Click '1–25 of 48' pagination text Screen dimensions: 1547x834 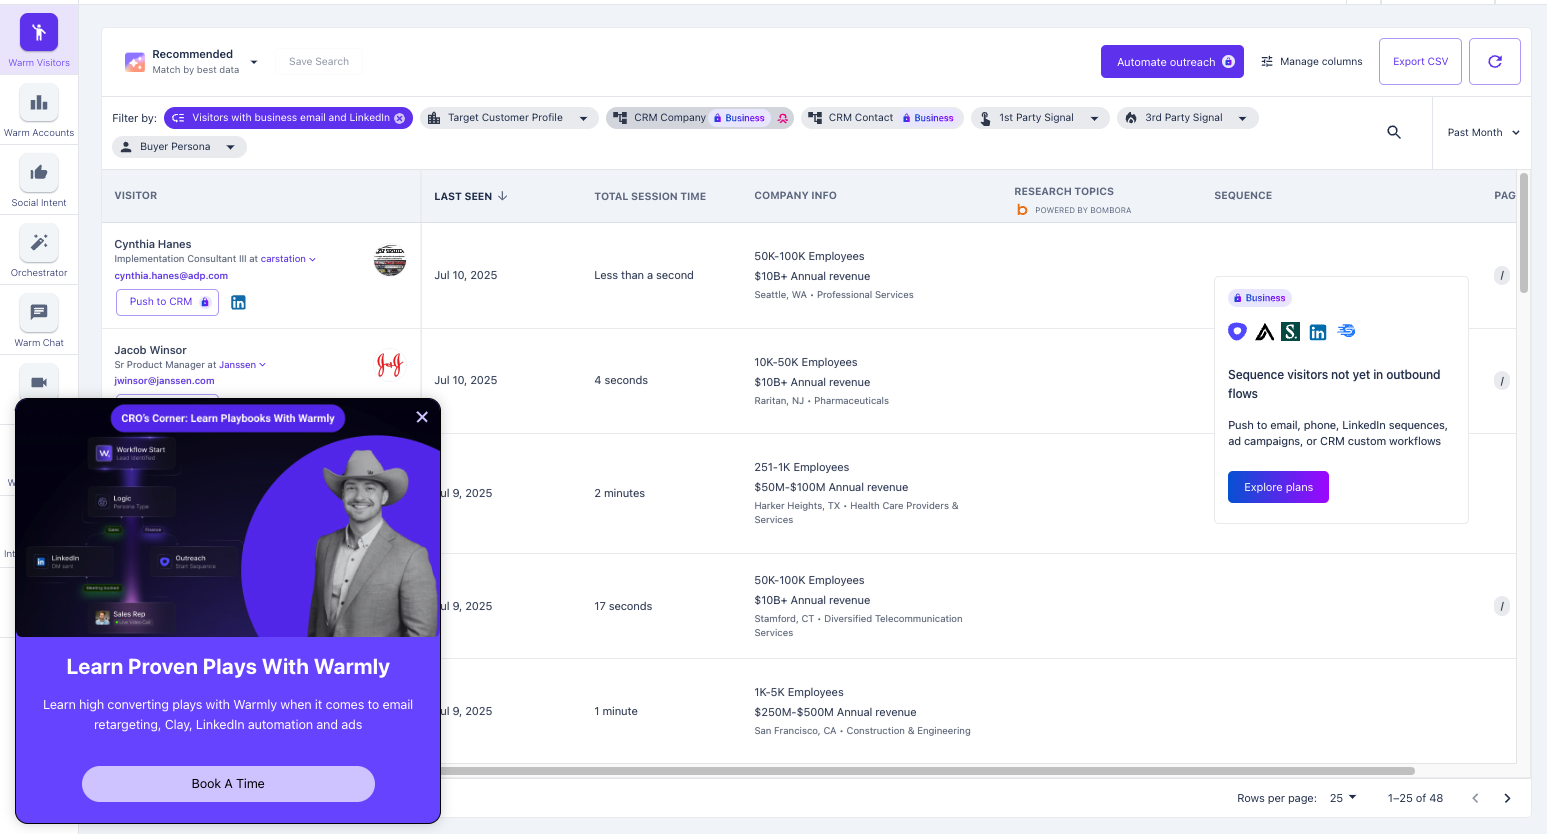[1415, 798]
